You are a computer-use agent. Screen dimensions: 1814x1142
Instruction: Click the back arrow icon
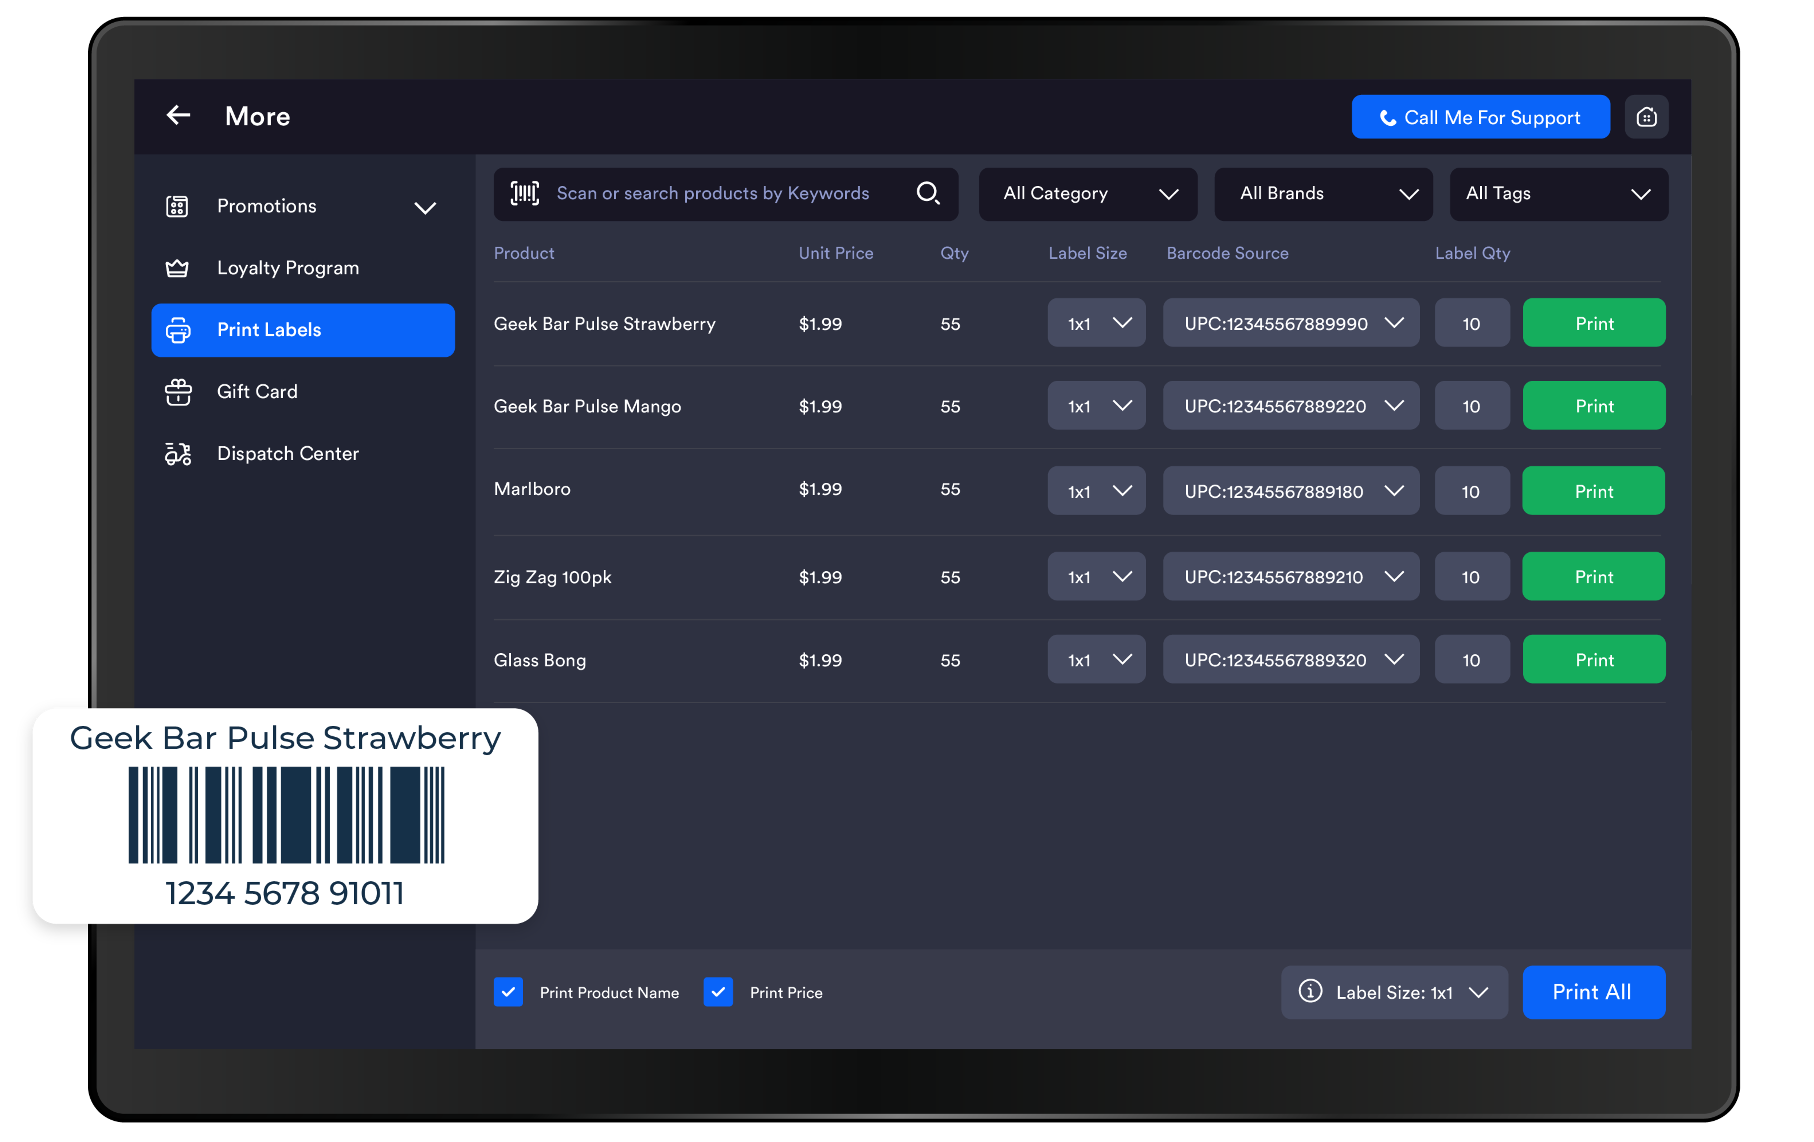[178, 116]
